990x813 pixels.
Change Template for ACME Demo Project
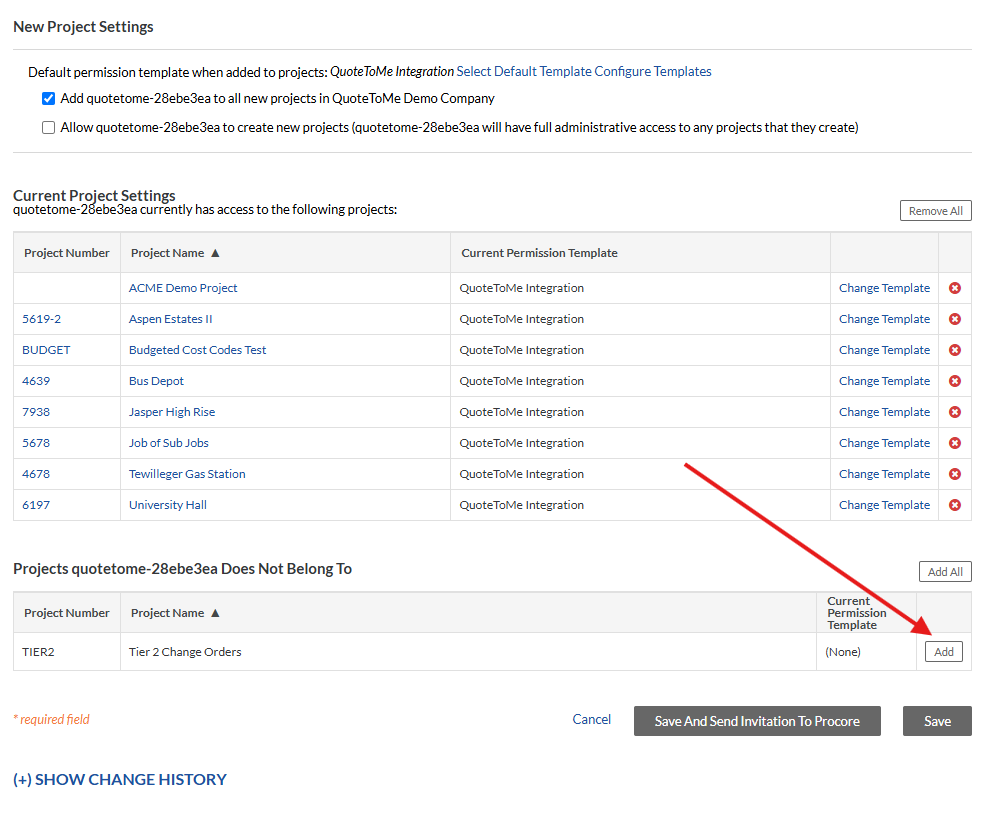click(x=884, y=288)
